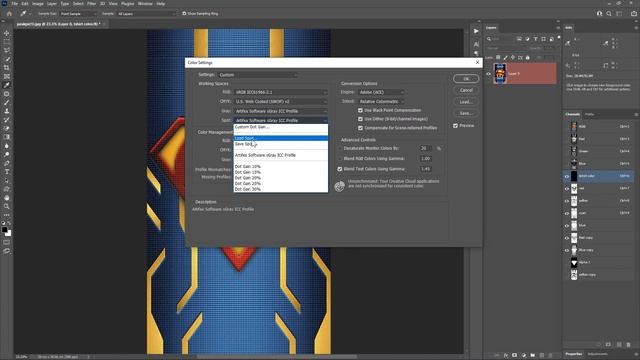Toggle Blend Text Colors Using Gamma checkbox
640x360 pixels.
tap(340, 169)
